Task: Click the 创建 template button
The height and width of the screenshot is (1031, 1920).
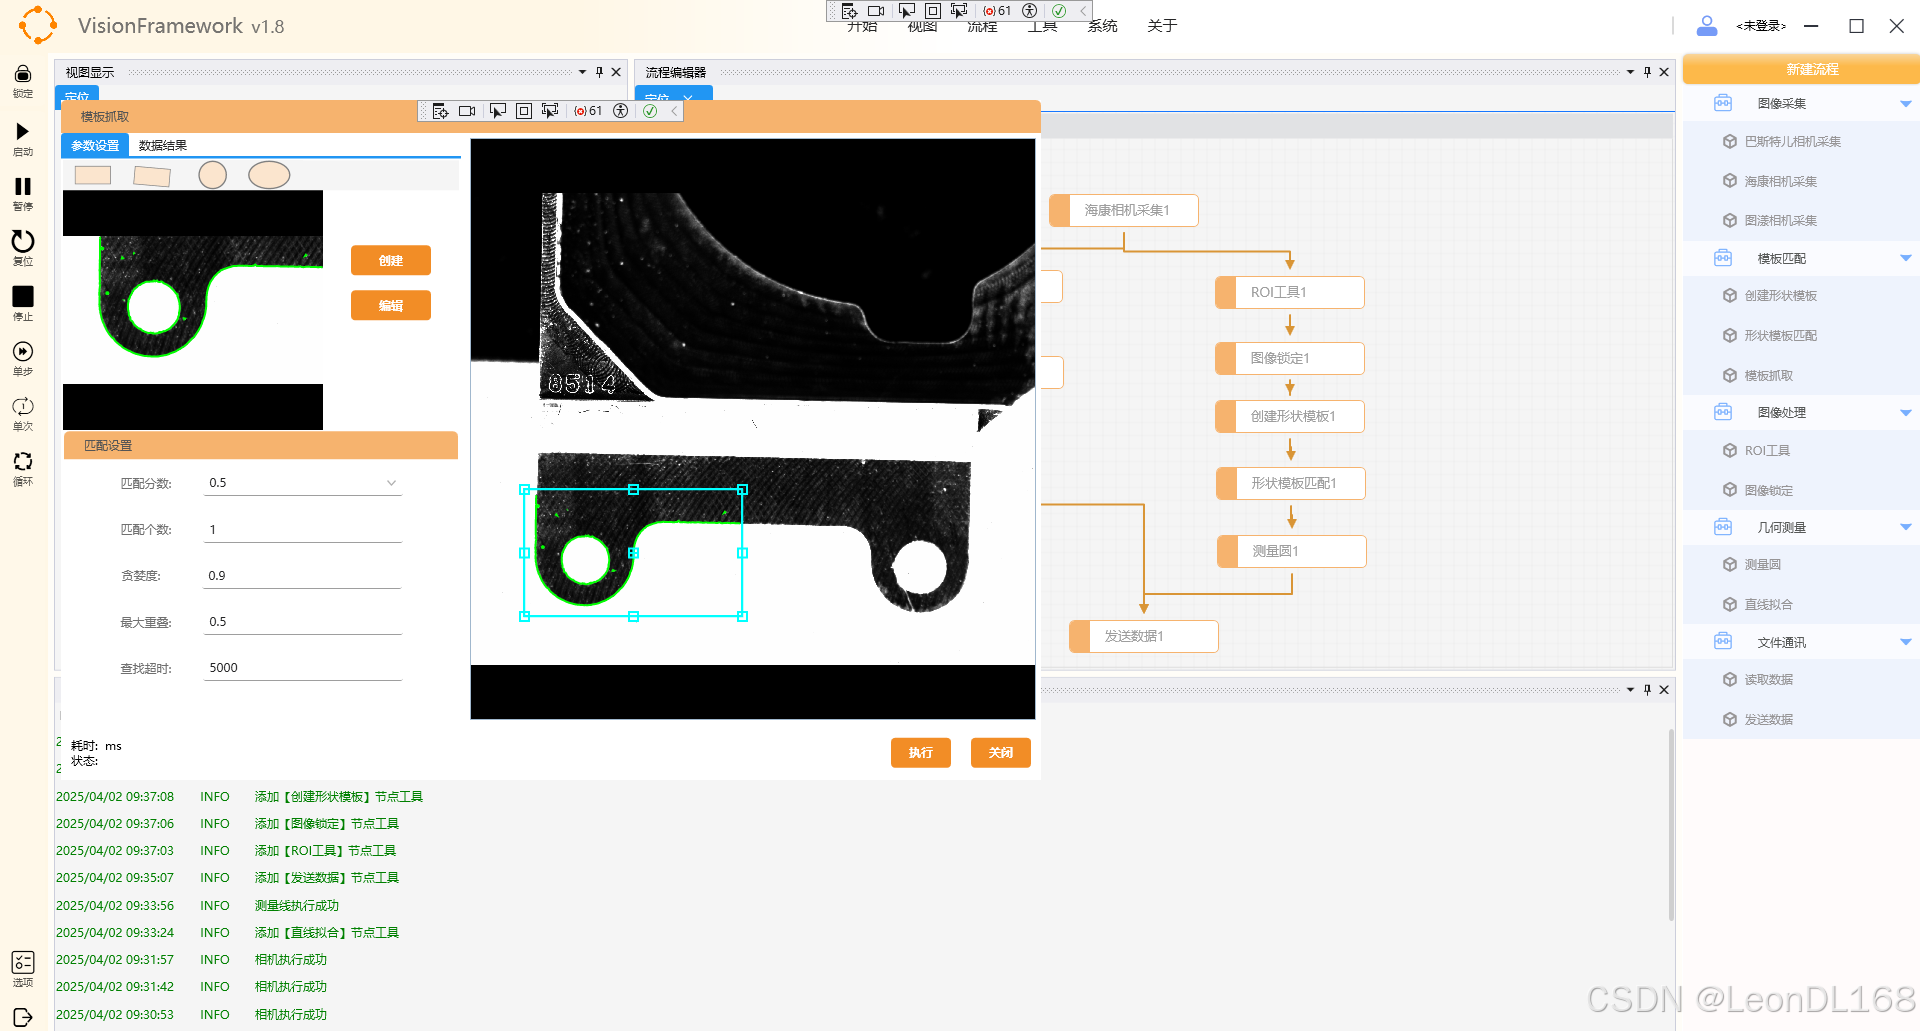Action: click(391, 260)
